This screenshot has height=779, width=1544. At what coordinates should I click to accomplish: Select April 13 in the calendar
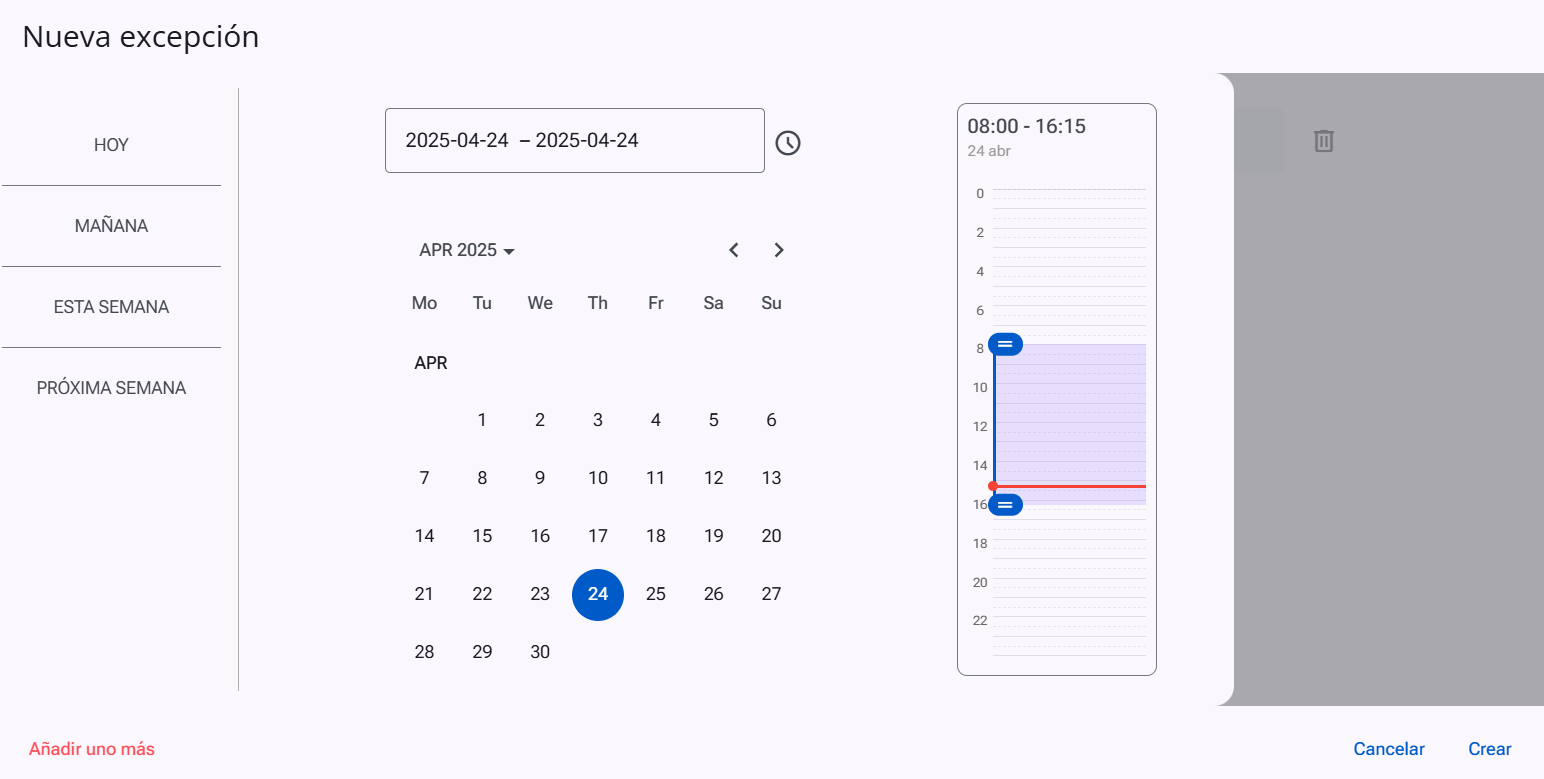[x=771, y=478]
